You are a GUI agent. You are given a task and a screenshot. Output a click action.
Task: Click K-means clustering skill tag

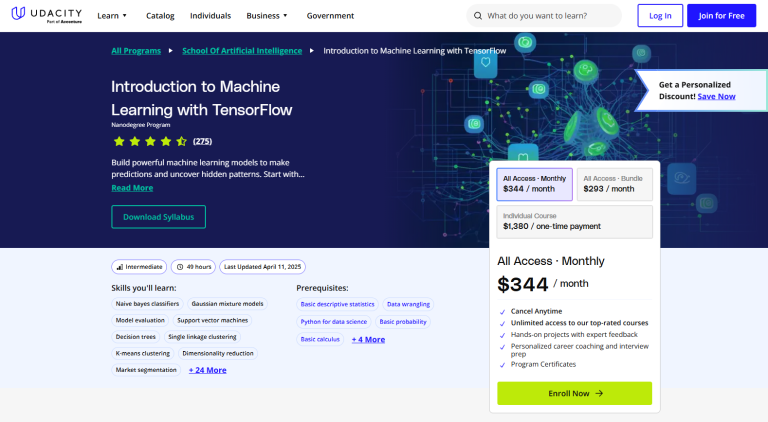(143, 353)
